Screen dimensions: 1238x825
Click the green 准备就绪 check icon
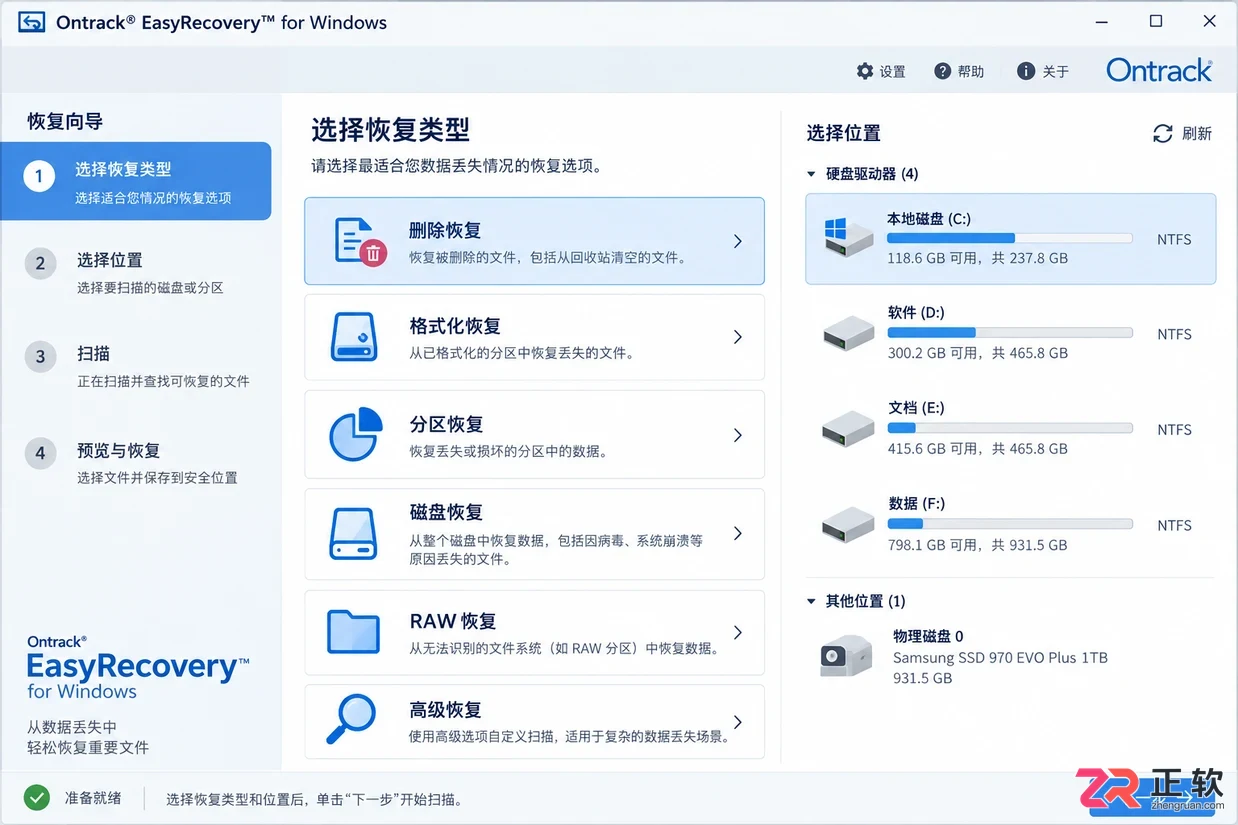(x=37, y=797)
